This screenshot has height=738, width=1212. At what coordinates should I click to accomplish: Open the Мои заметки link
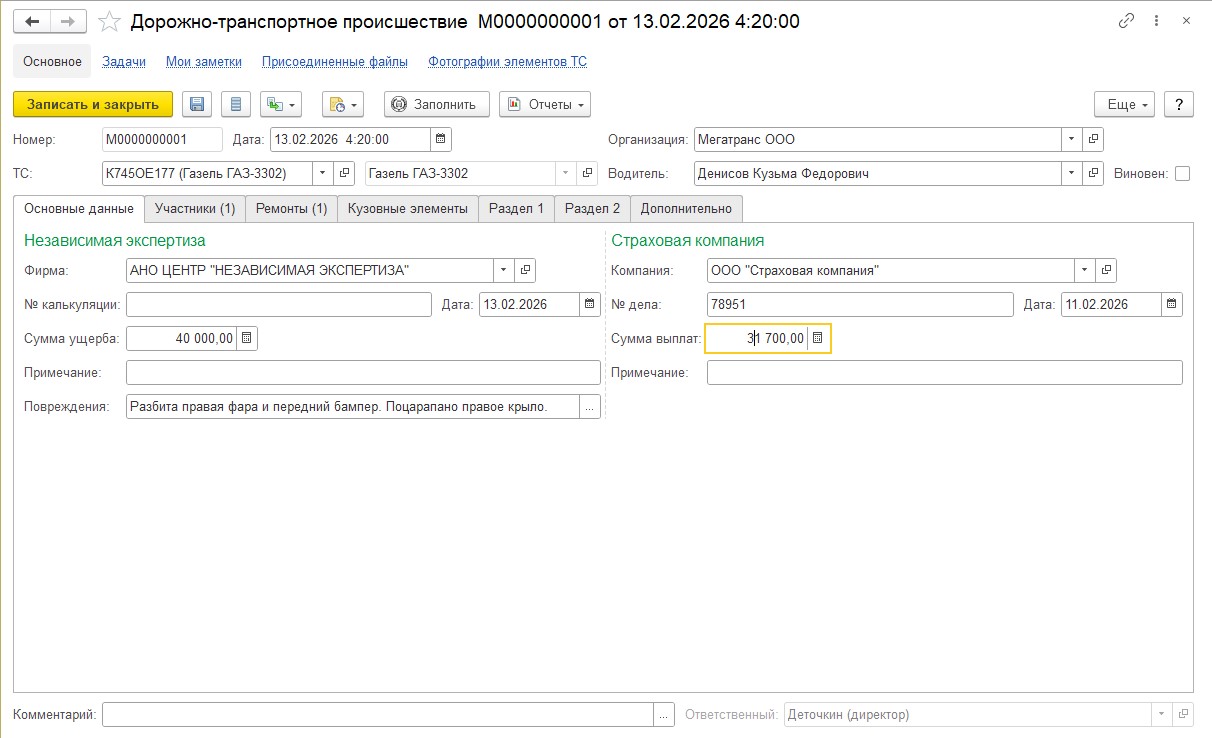click(x=204, y=61)
